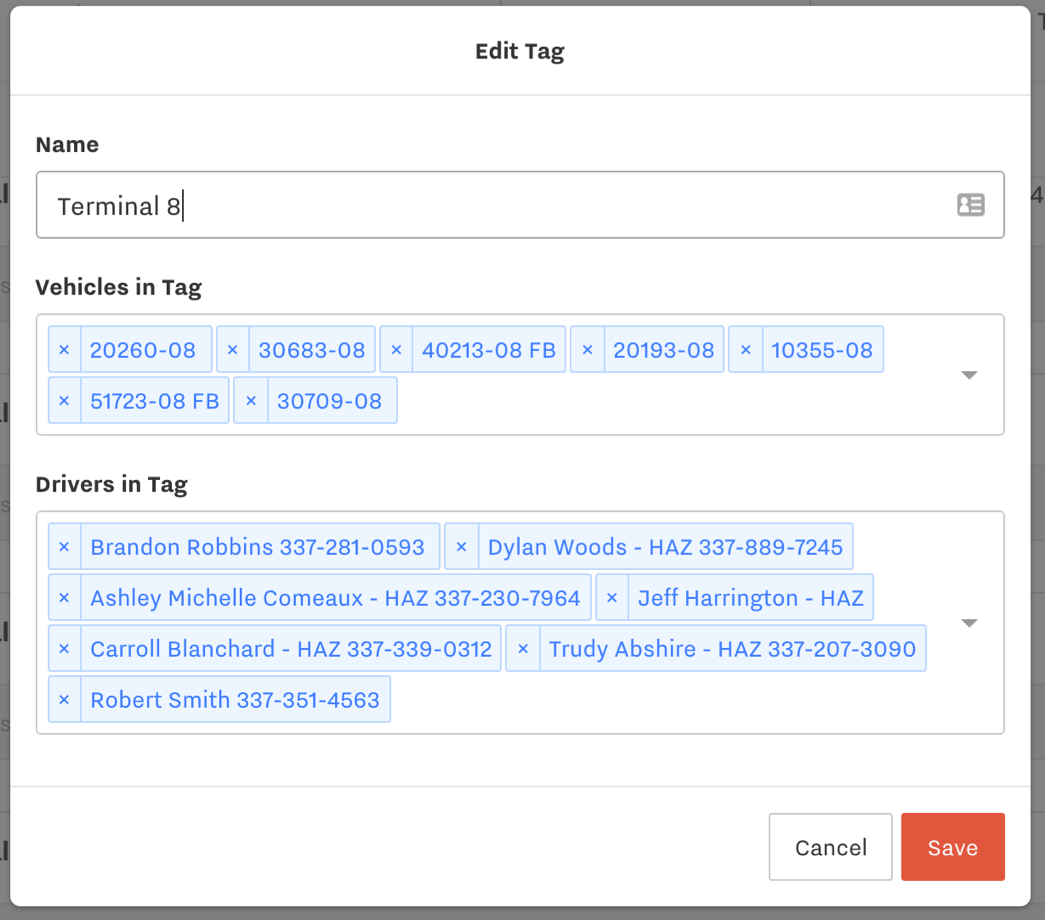Remove vehicle 40213-08 FB from the tag
1045x920 pixels.
(396, 349)
